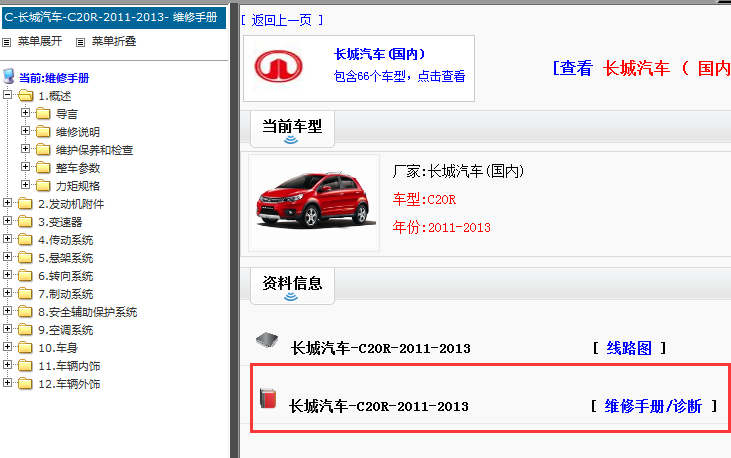Expand the 力矩规格 node

[x=25, y=185]
